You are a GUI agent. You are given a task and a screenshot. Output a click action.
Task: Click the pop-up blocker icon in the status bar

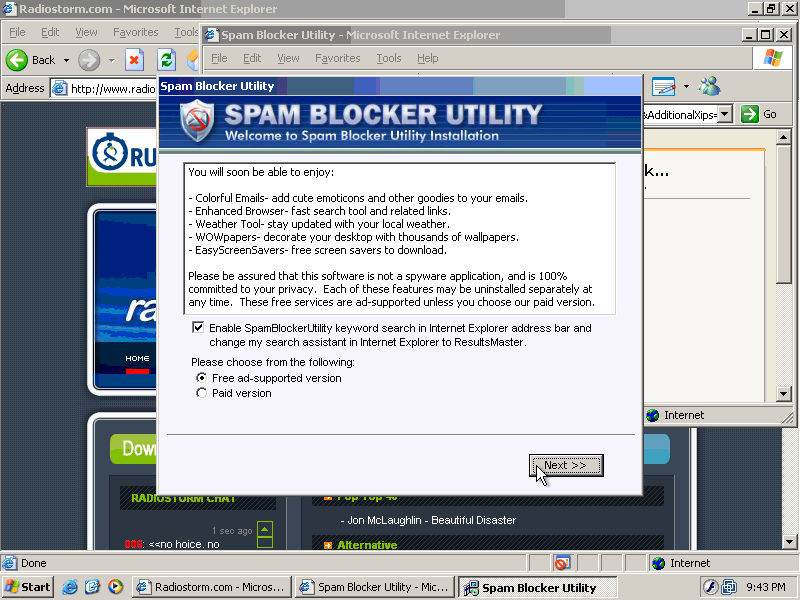click(x=562, y=563)
